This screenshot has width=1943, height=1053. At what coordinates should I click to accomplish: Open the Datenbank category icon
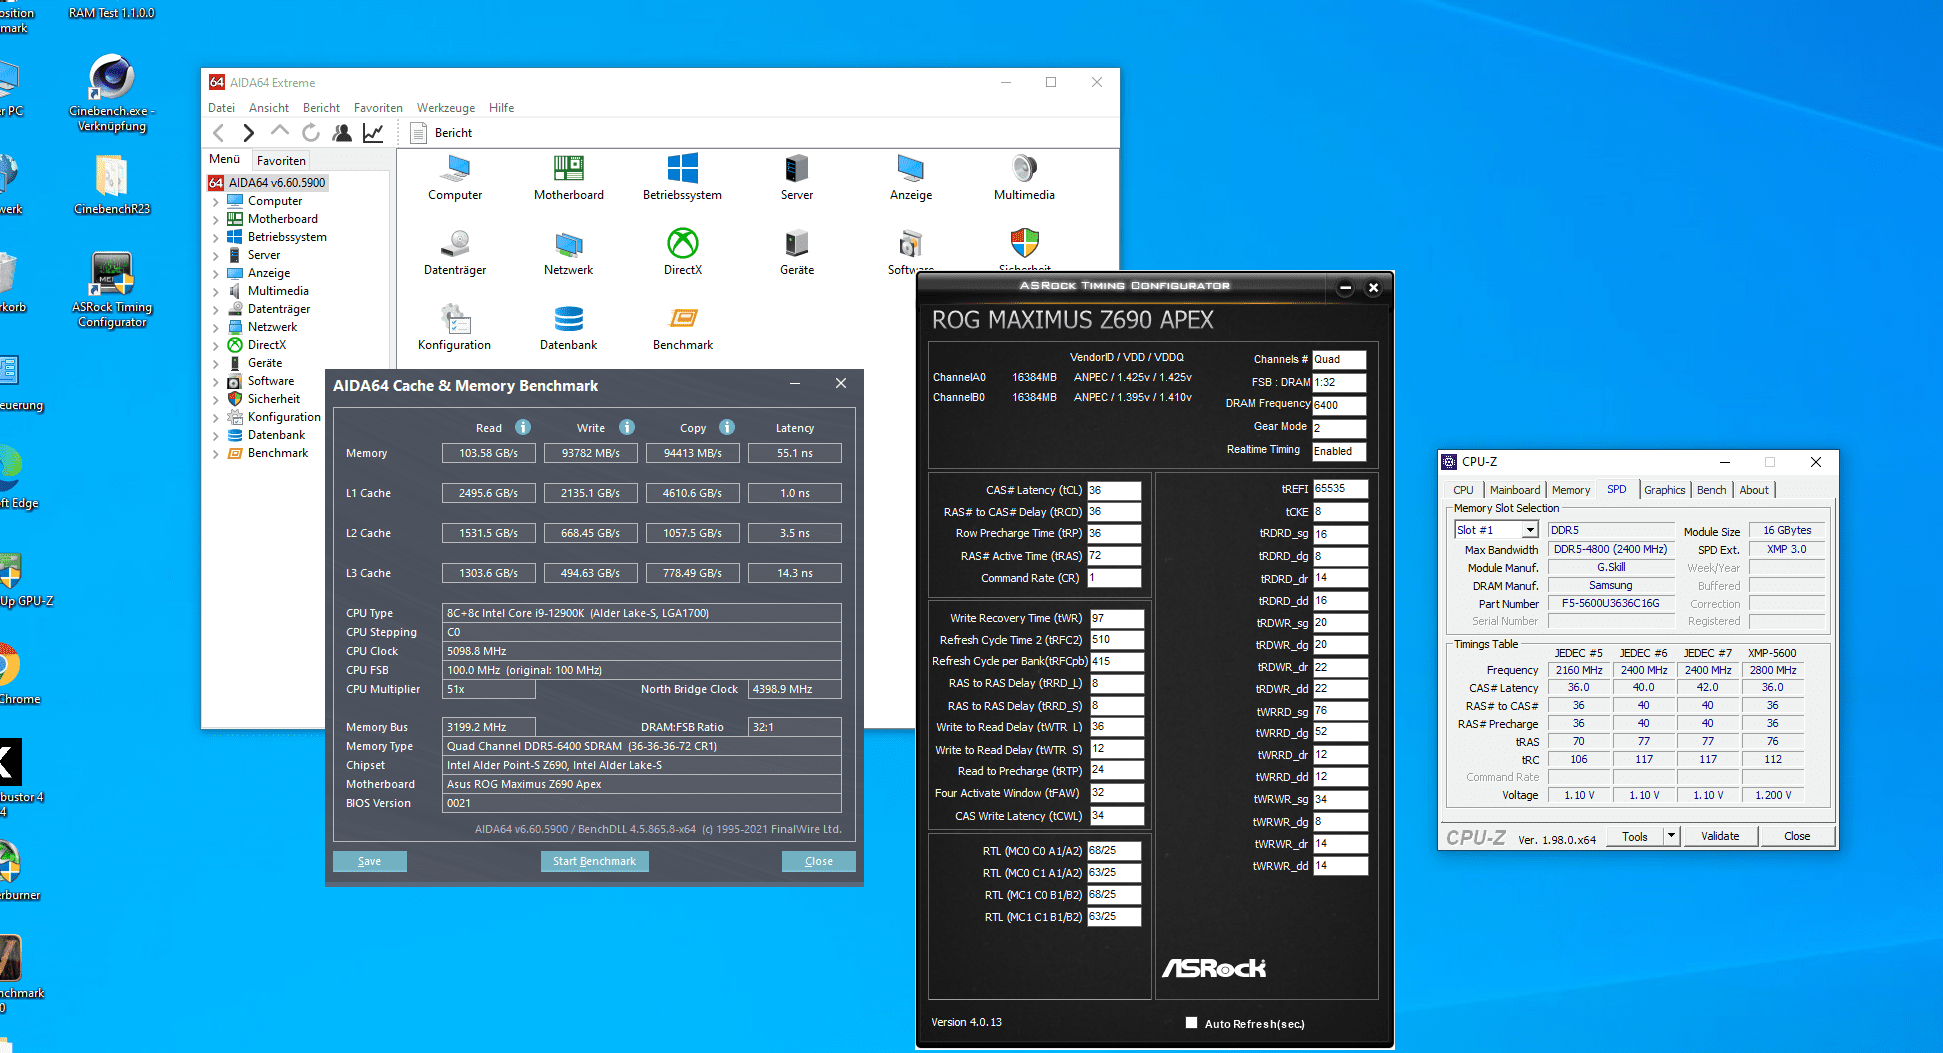point(568,328)
